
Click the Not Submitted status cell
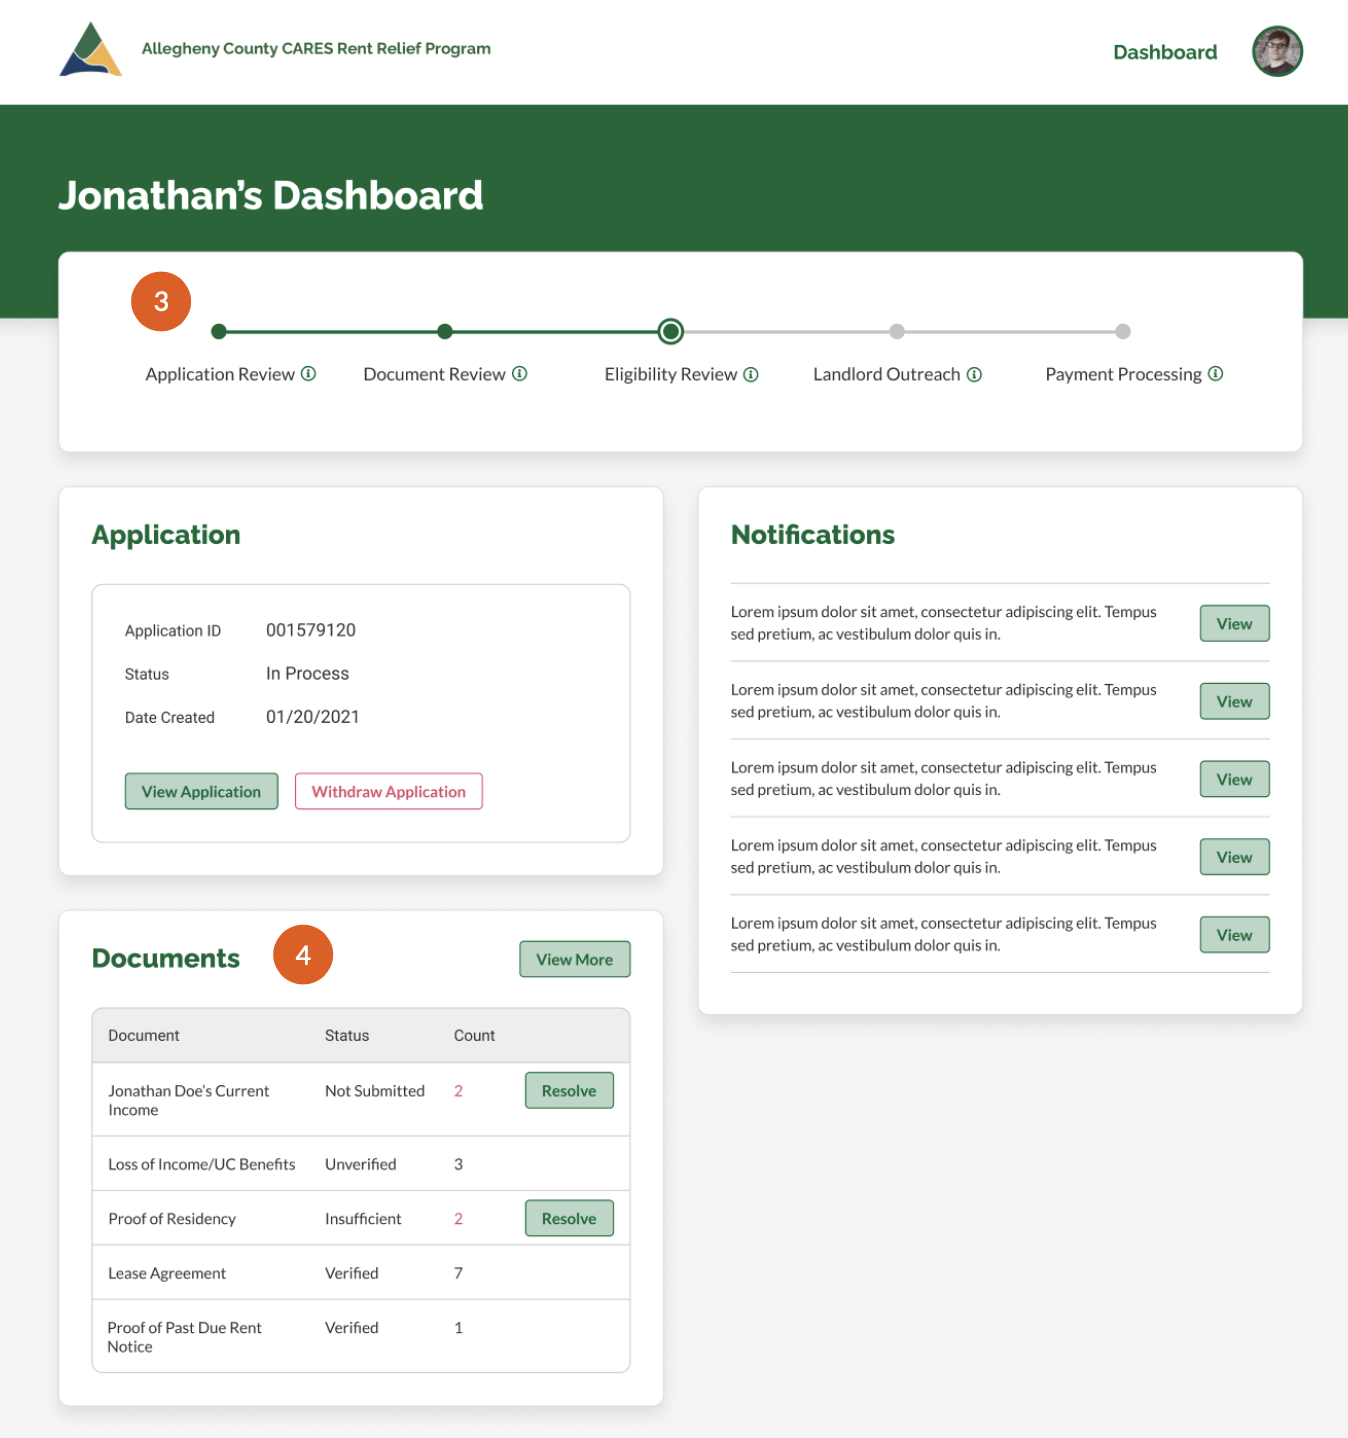[x=375, y=1090]
